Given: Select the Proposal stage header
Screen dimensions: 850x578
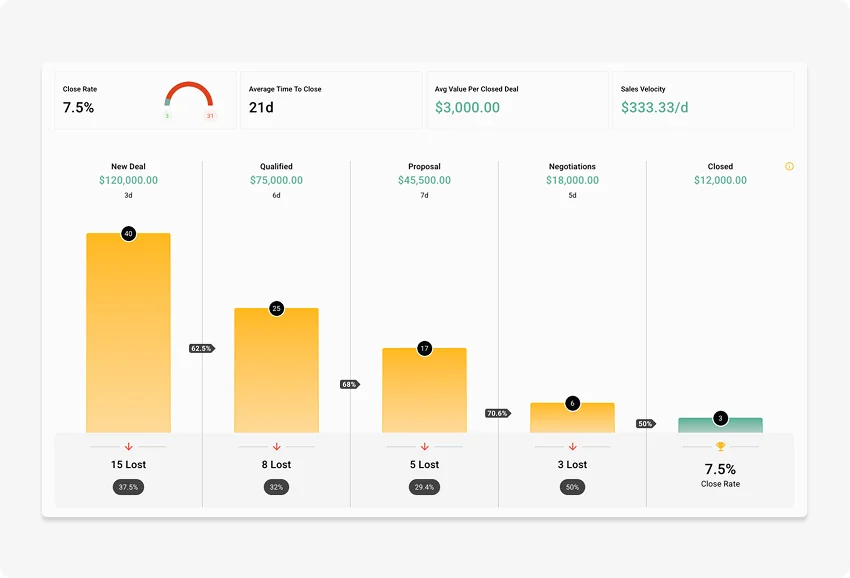Looking at the screenshot, I should click(424, 167).
